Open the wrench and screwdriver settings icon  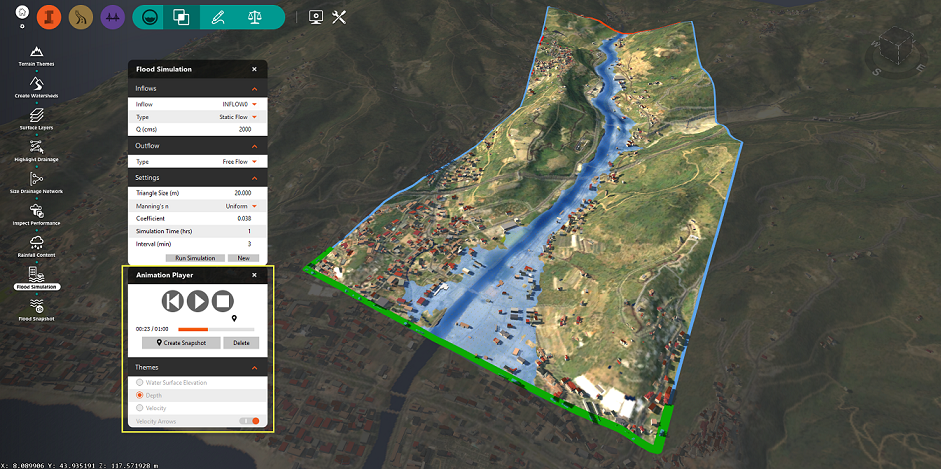tap(339, 17)
